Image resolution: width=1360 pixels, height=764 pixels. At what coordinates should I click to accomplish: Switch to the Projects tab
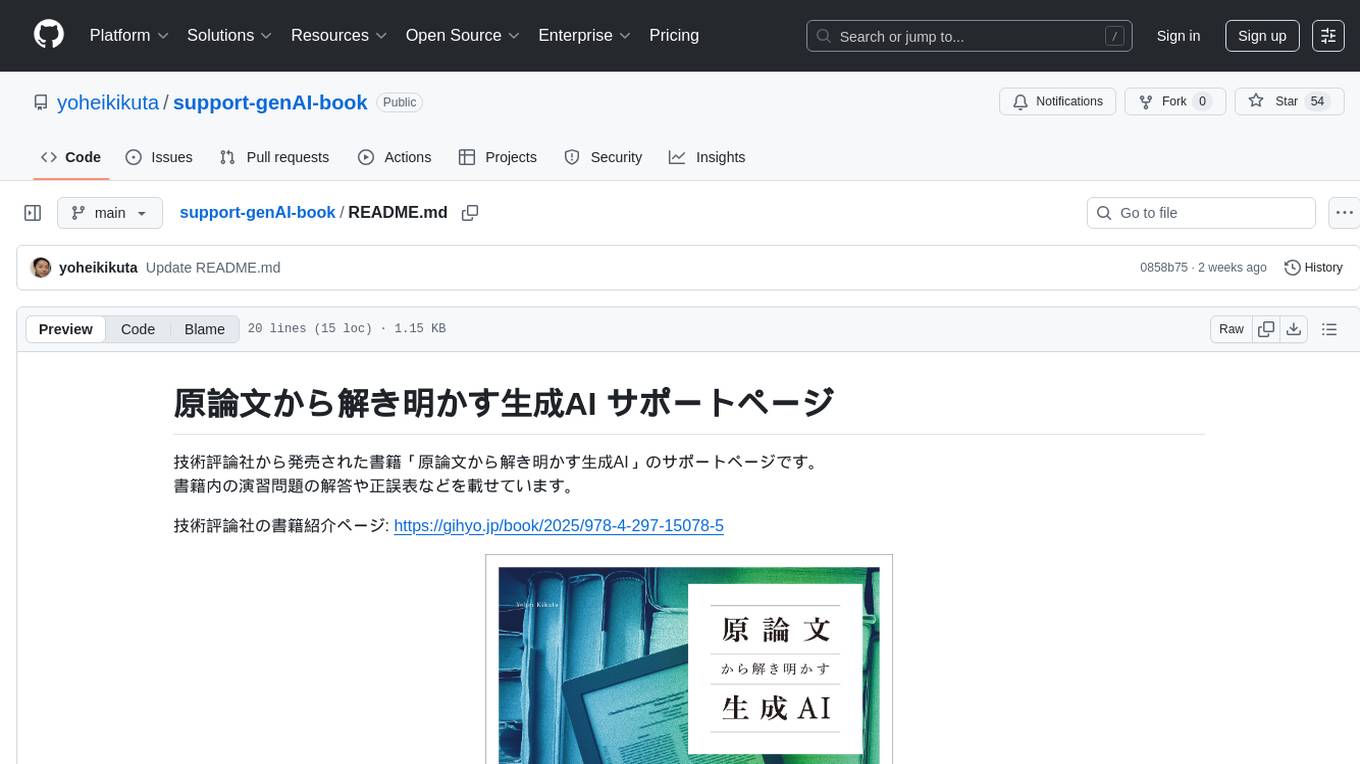pos(498,157)
